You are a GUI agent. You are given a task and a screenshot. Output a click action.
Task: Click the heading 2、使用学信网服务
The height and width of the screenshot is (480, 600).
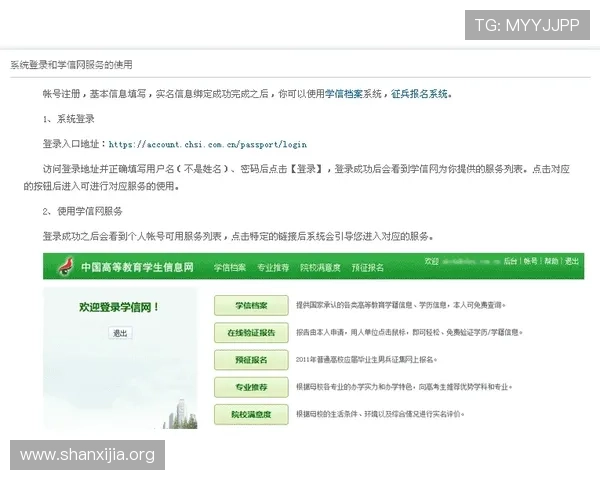coord(83,211)
